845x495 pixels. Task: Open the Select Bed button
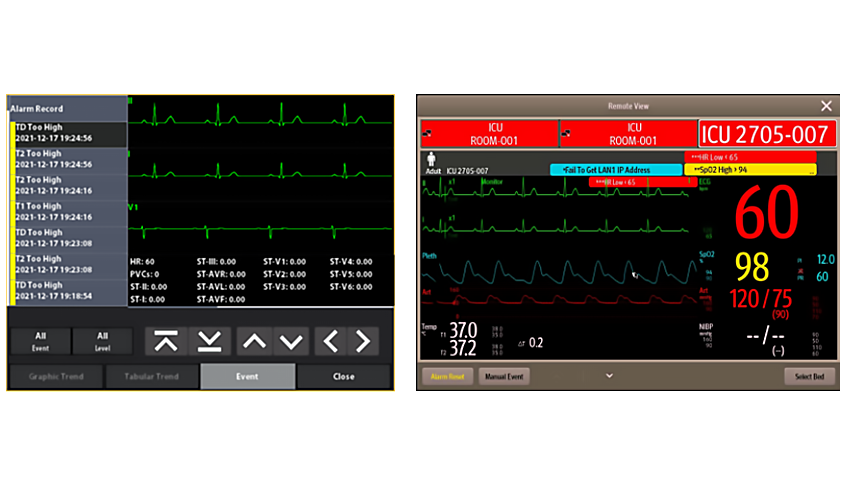809,377
